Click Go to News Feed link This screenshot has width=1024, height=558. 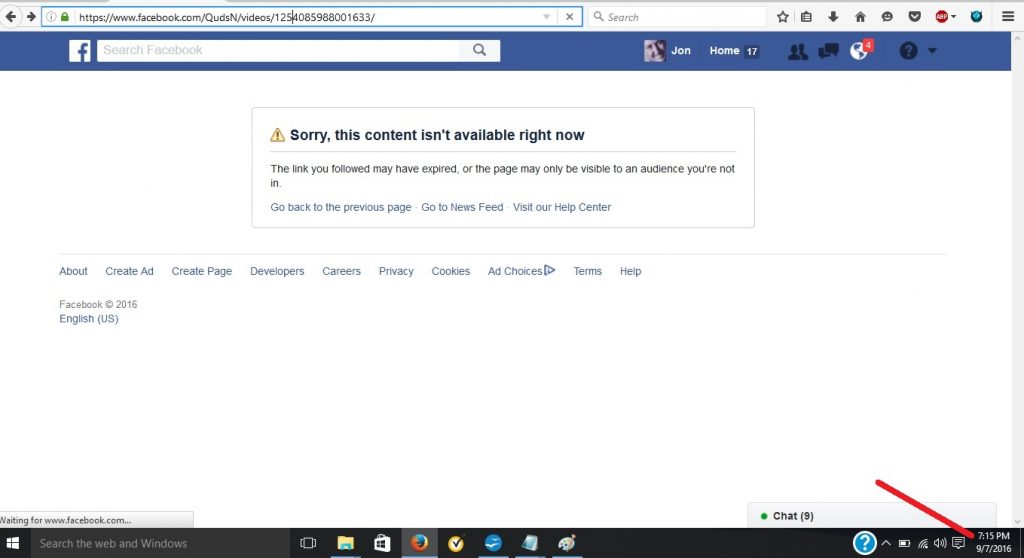462,207
